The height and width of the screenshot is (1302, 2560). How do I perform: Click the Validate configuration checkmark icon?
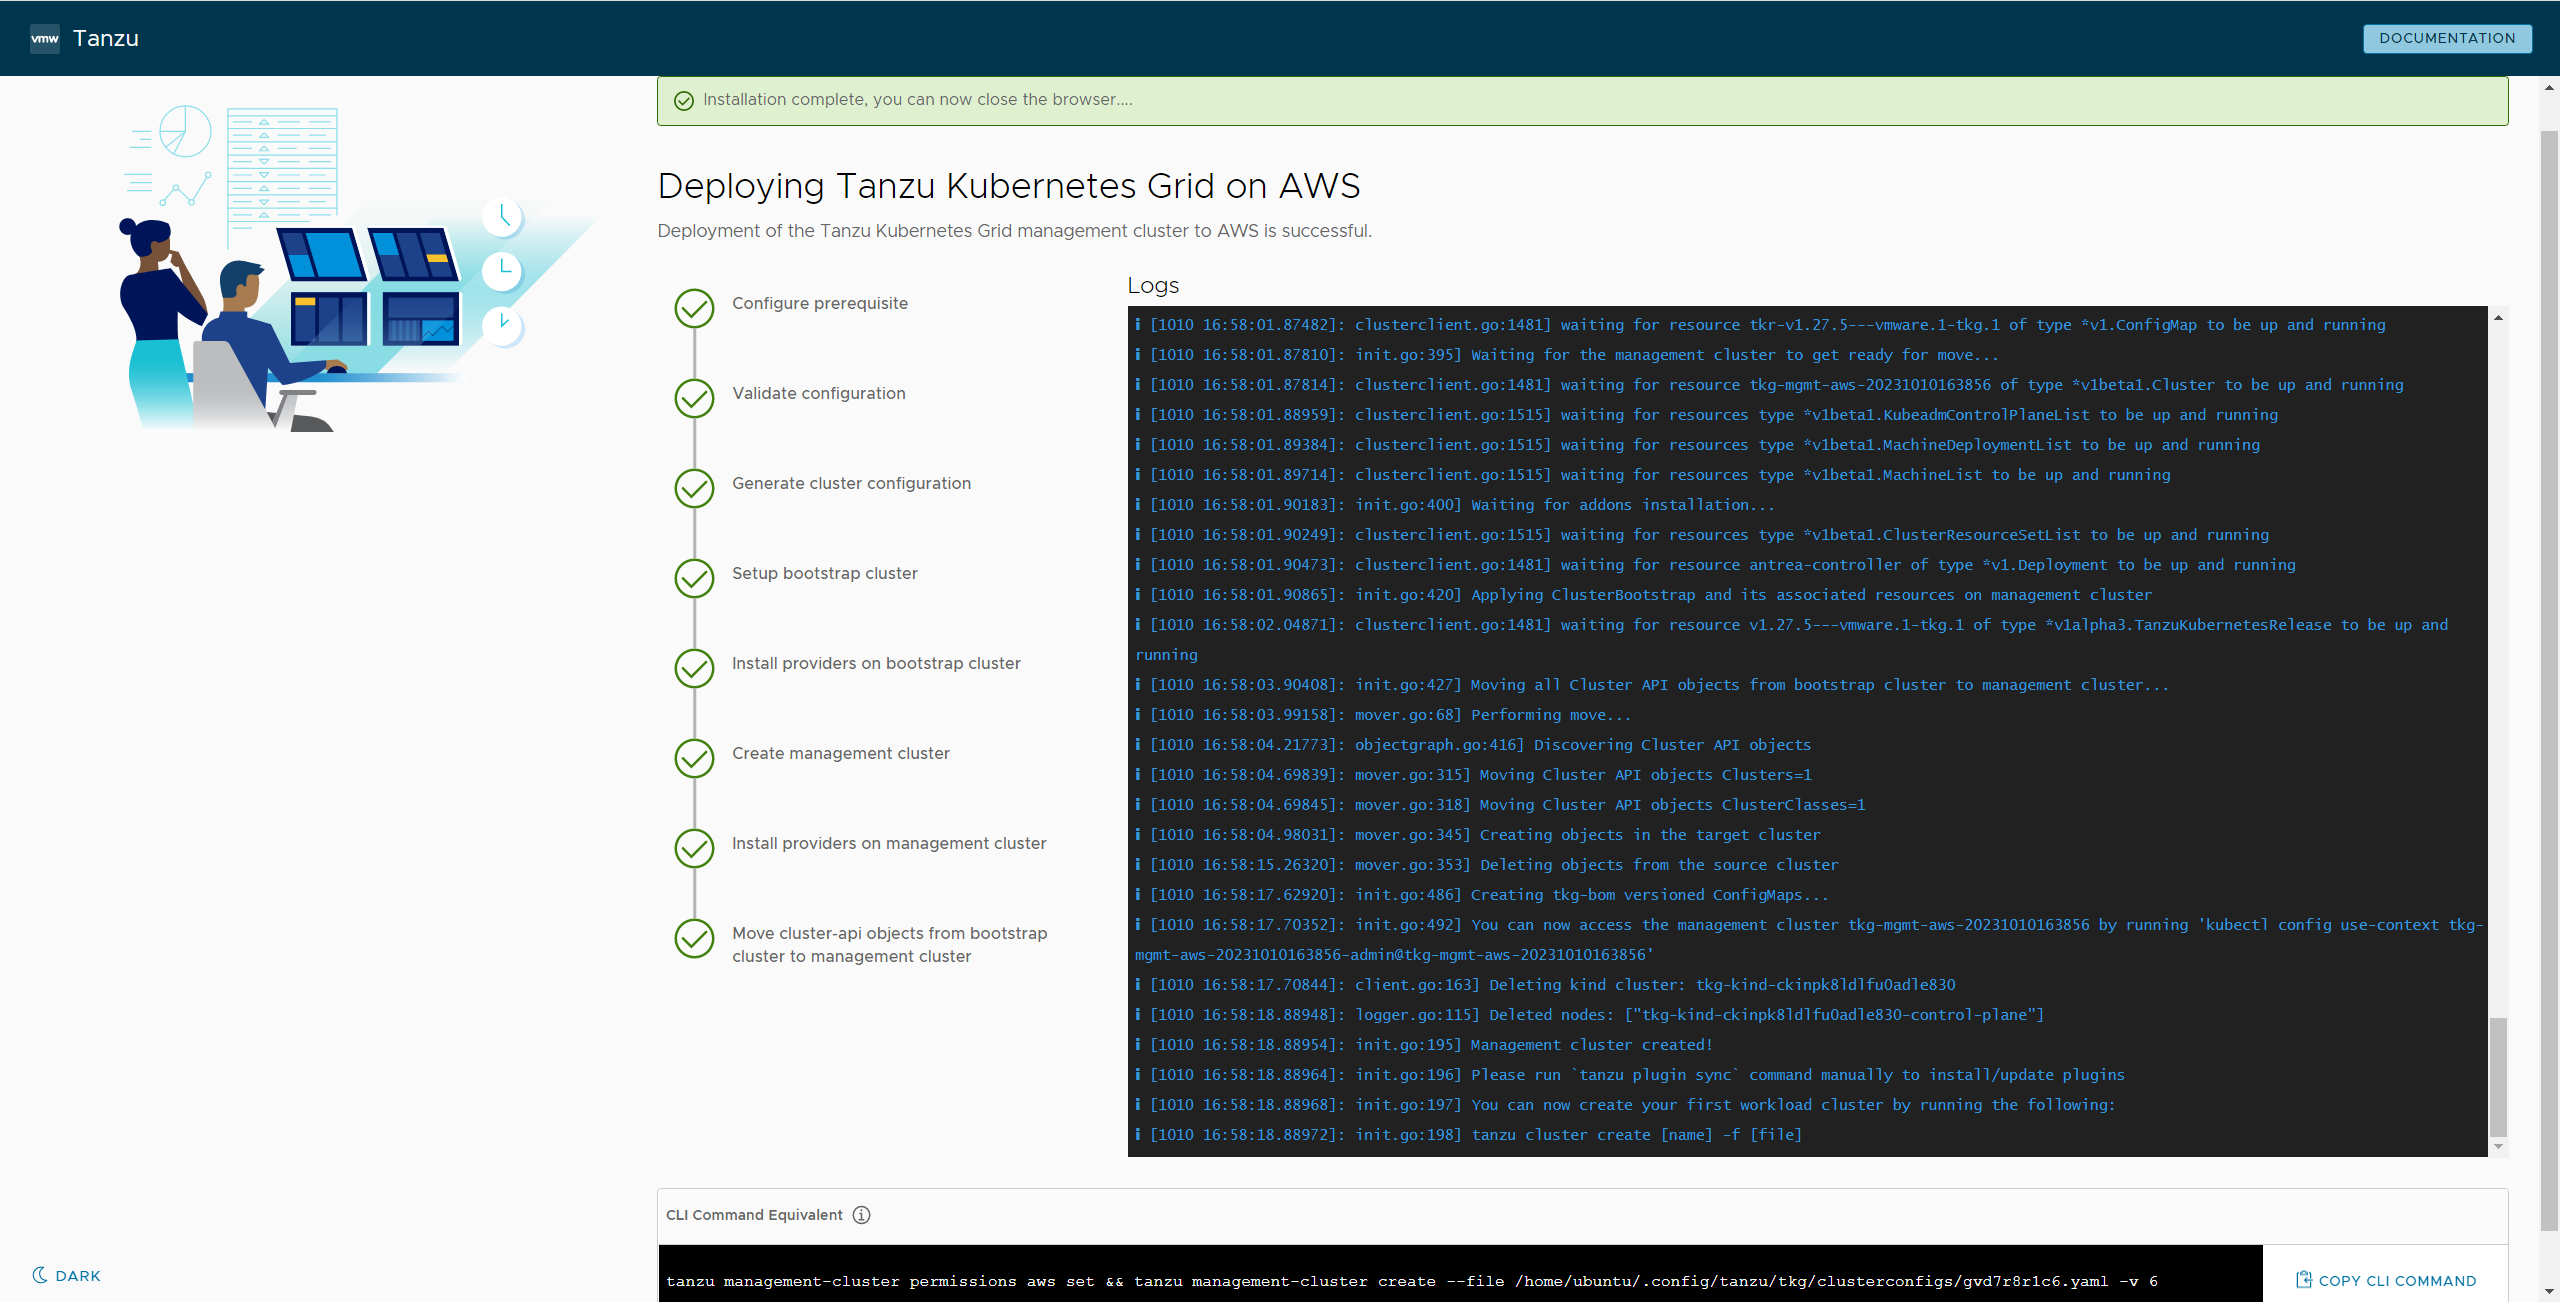(x=694, y=399)
